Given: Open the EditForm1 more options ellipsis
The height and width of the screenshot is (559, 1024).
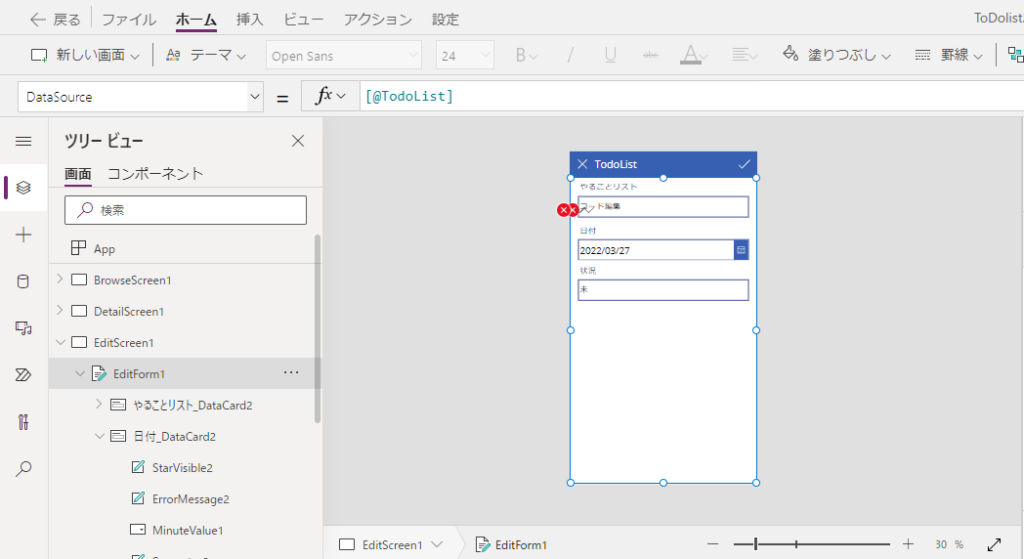Looking at the screenshot, I should point(291,373).
